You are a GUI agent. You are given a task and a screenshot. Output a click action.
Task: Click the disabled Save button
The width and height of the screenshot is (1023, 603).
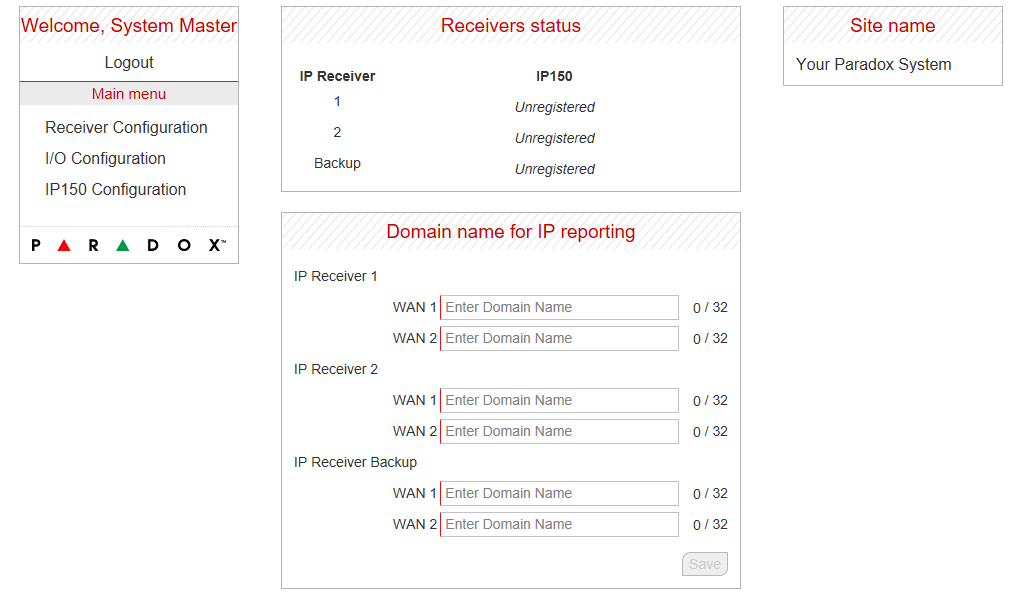pyautogui.click(x=705, y=564)
